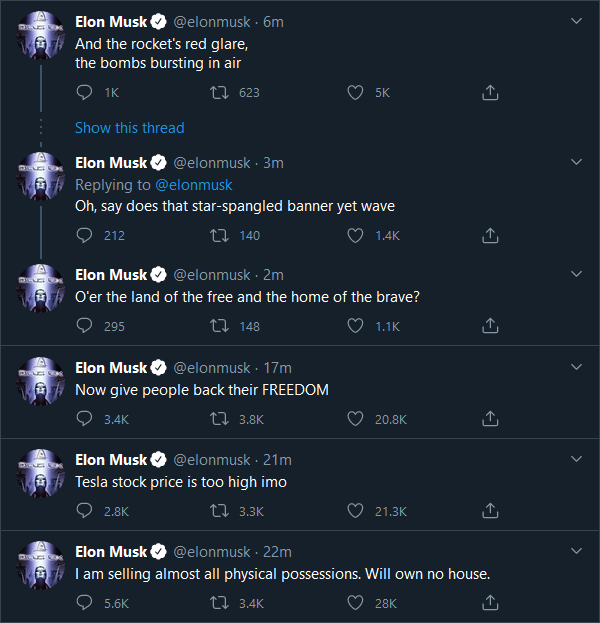Reply to the 'Tesla stock price' tweet

click(85, 511)
